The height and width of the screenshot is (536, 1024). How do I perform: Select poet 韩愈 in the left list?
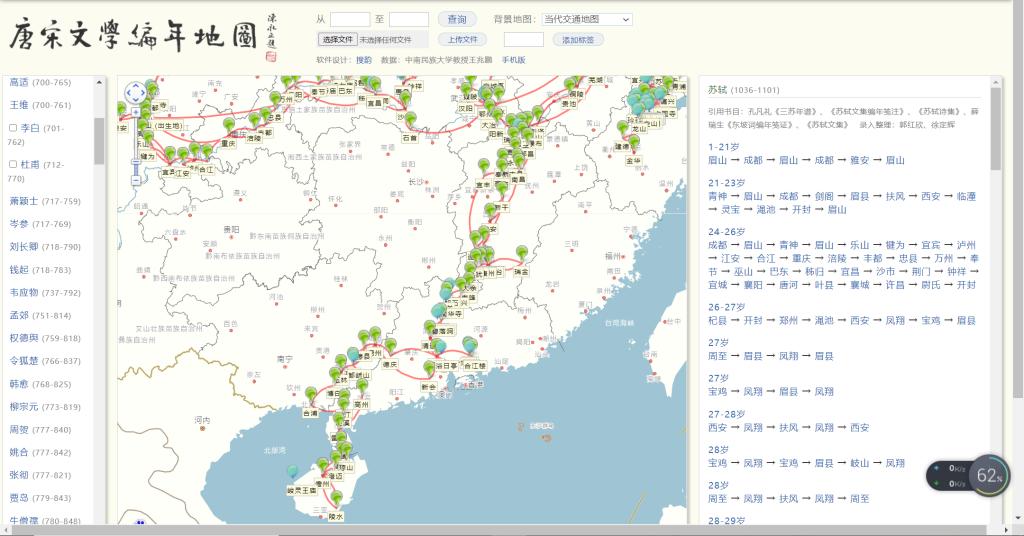19,384
